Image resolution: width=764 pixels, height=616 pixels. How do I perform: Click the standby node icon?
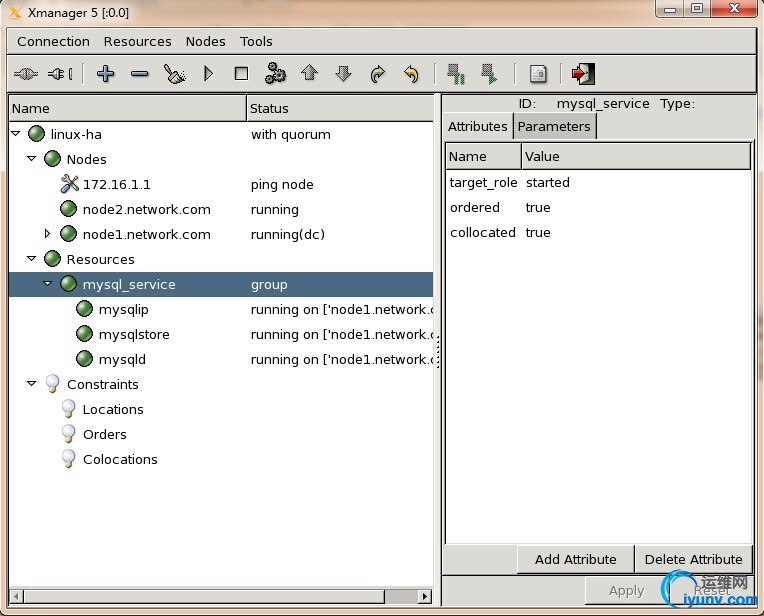pos(456,74)
